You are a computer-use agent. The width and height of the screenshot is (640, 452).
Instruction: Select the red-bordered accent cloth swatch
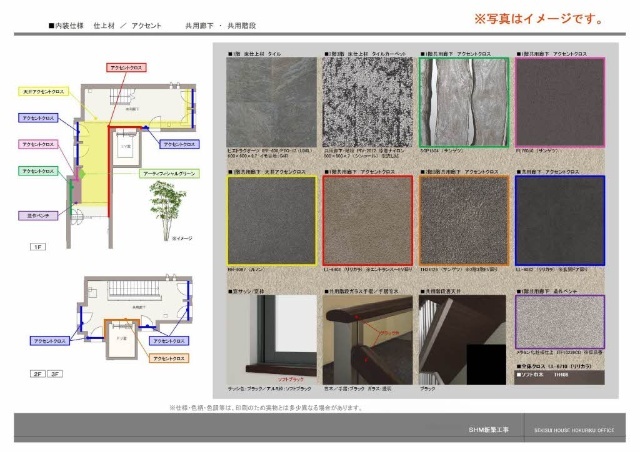point(368,220)
